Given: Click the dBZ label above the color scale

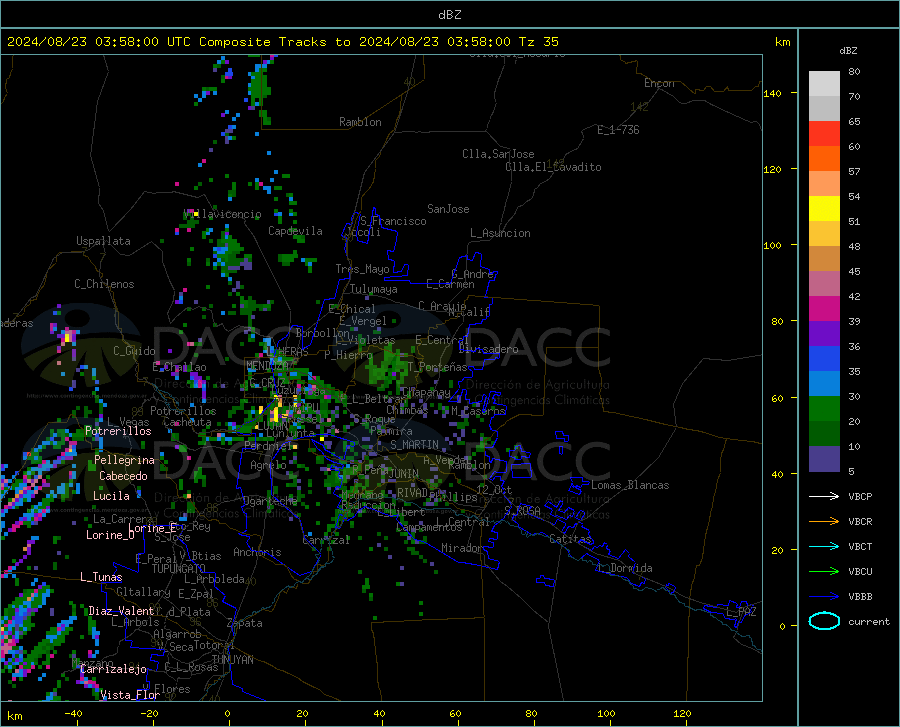Looking at the screenshot, I should click(x=848, y=50).
